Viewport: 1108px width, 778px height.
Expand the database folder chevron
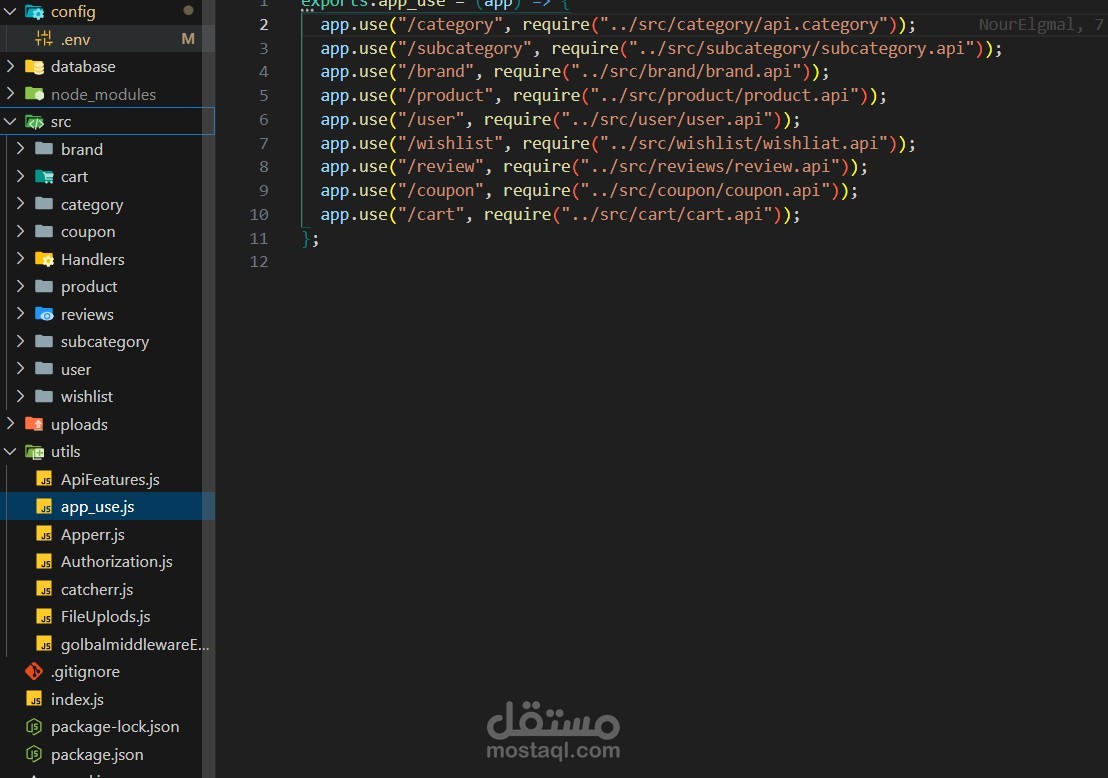[x=10, y=66]
